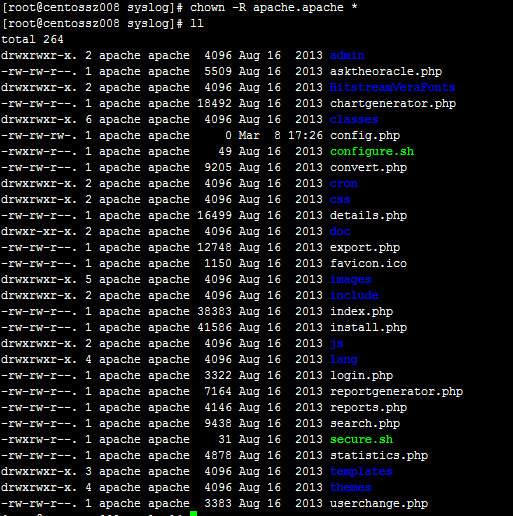Click the BitstreamVeraFonts directory entry

click(392, 87)
